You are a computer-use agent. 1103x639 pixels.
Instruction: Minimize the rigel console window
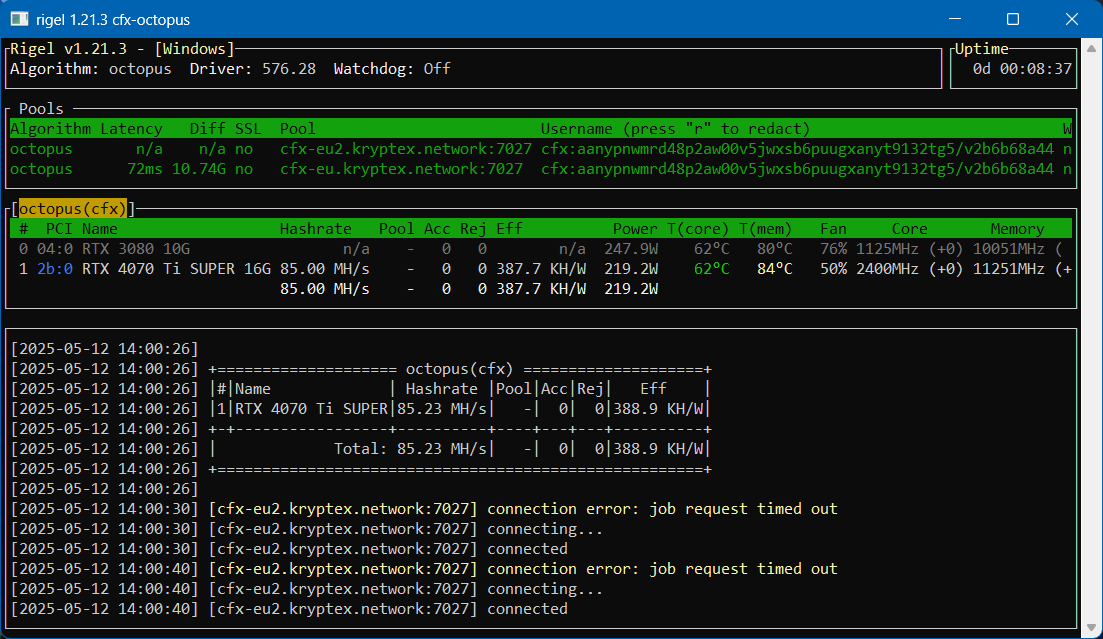click(x=955, y=19)
